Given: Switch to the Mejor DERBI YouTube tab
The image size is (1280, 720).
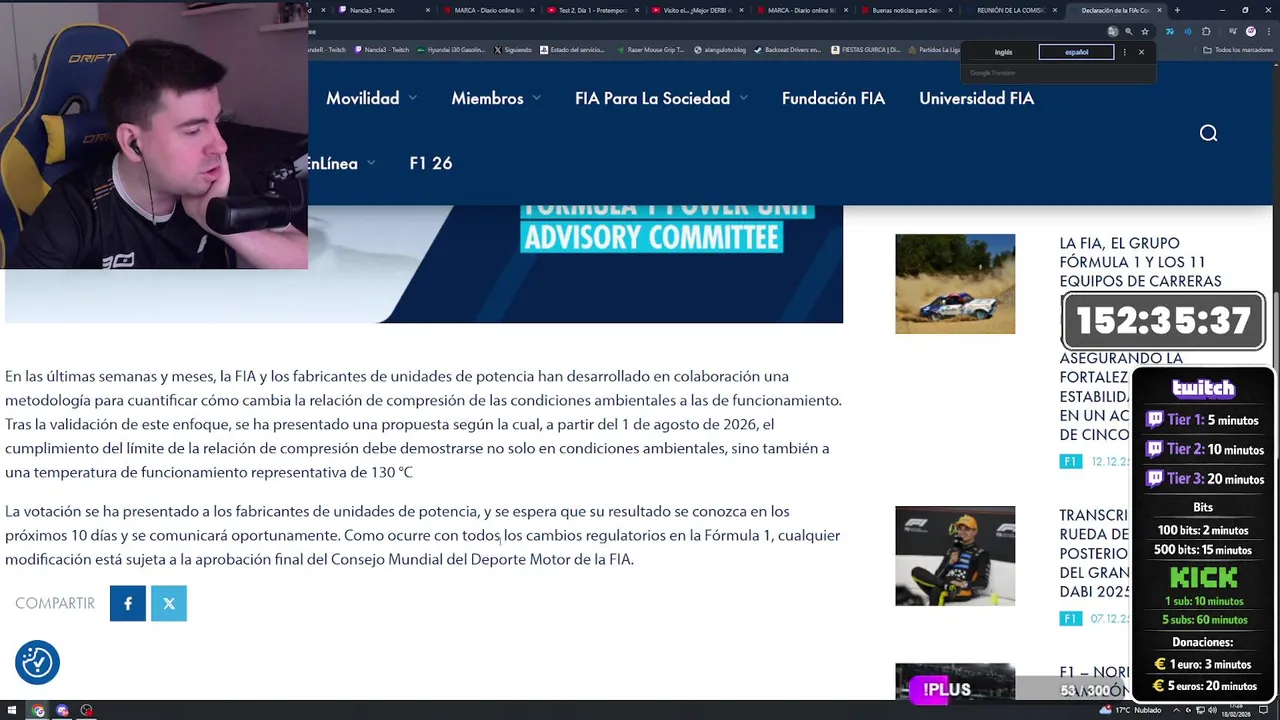Looking at the screenshot, I should [x=697, y=10].
